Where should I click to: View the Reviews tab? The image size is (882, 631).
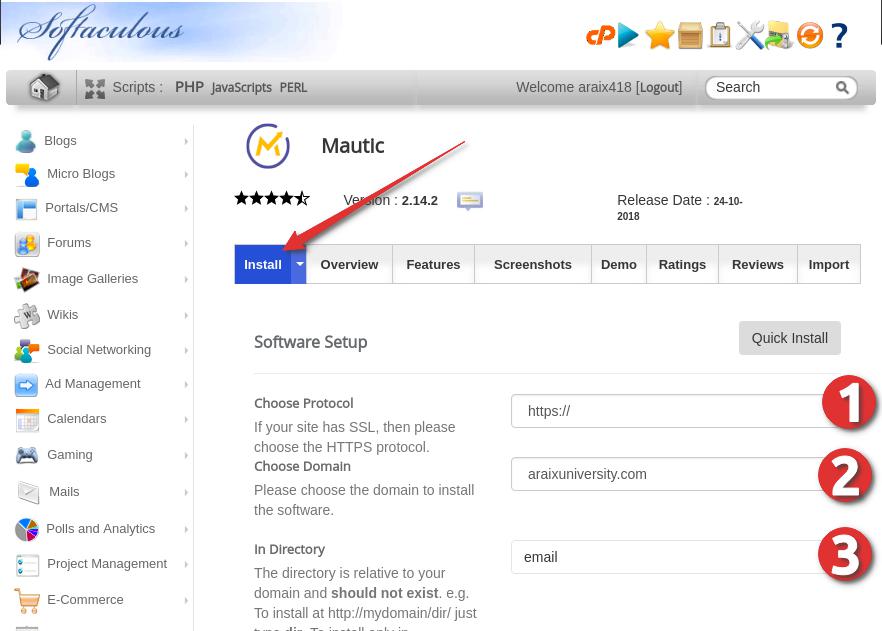[758, 264]
